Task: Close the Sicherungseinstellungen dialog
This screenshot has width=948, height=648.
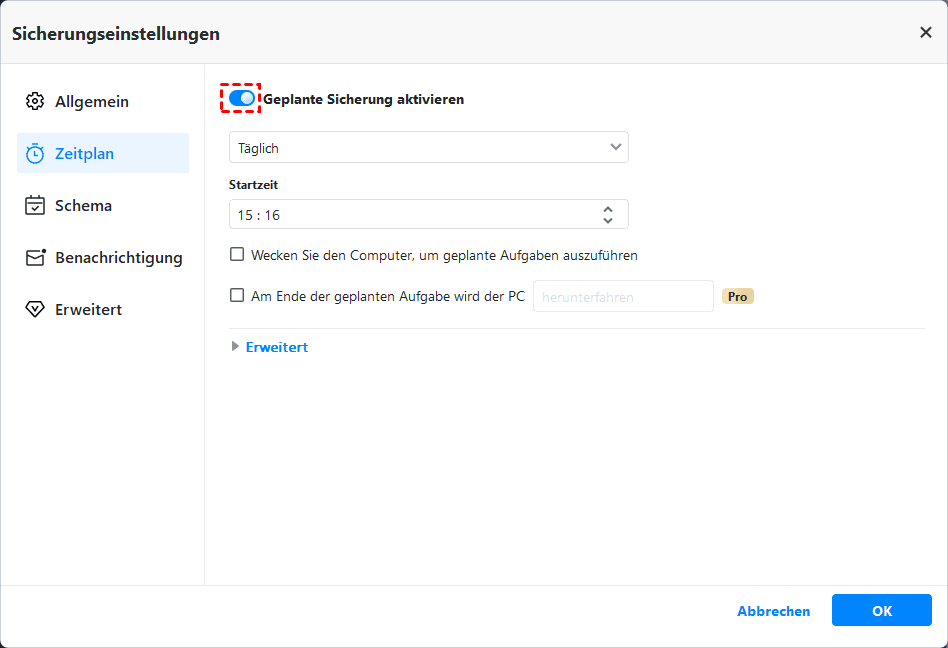Action: point(925,33)
